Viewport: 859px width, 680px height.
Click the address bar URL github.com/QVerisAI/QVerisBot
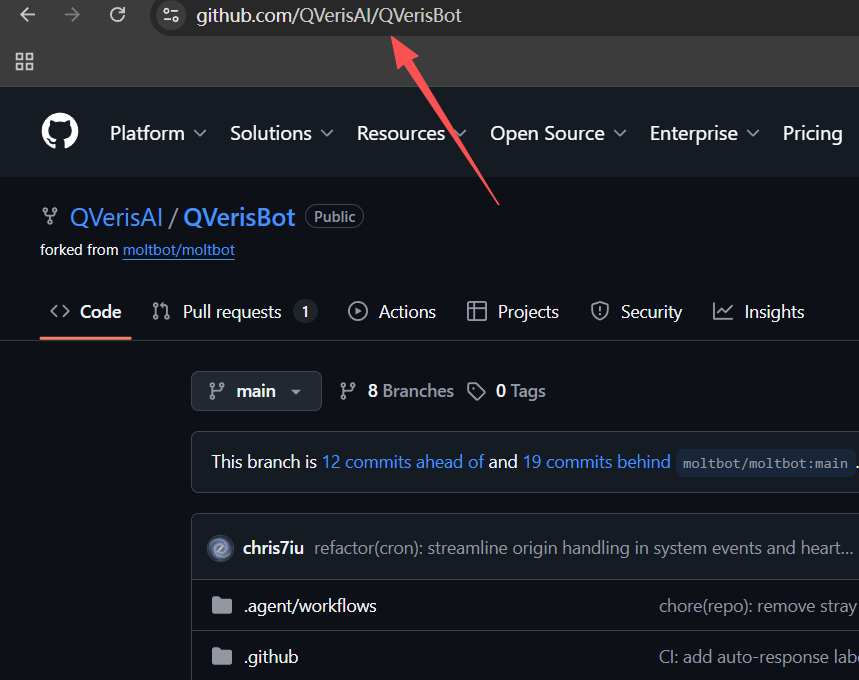click(329, 15)
